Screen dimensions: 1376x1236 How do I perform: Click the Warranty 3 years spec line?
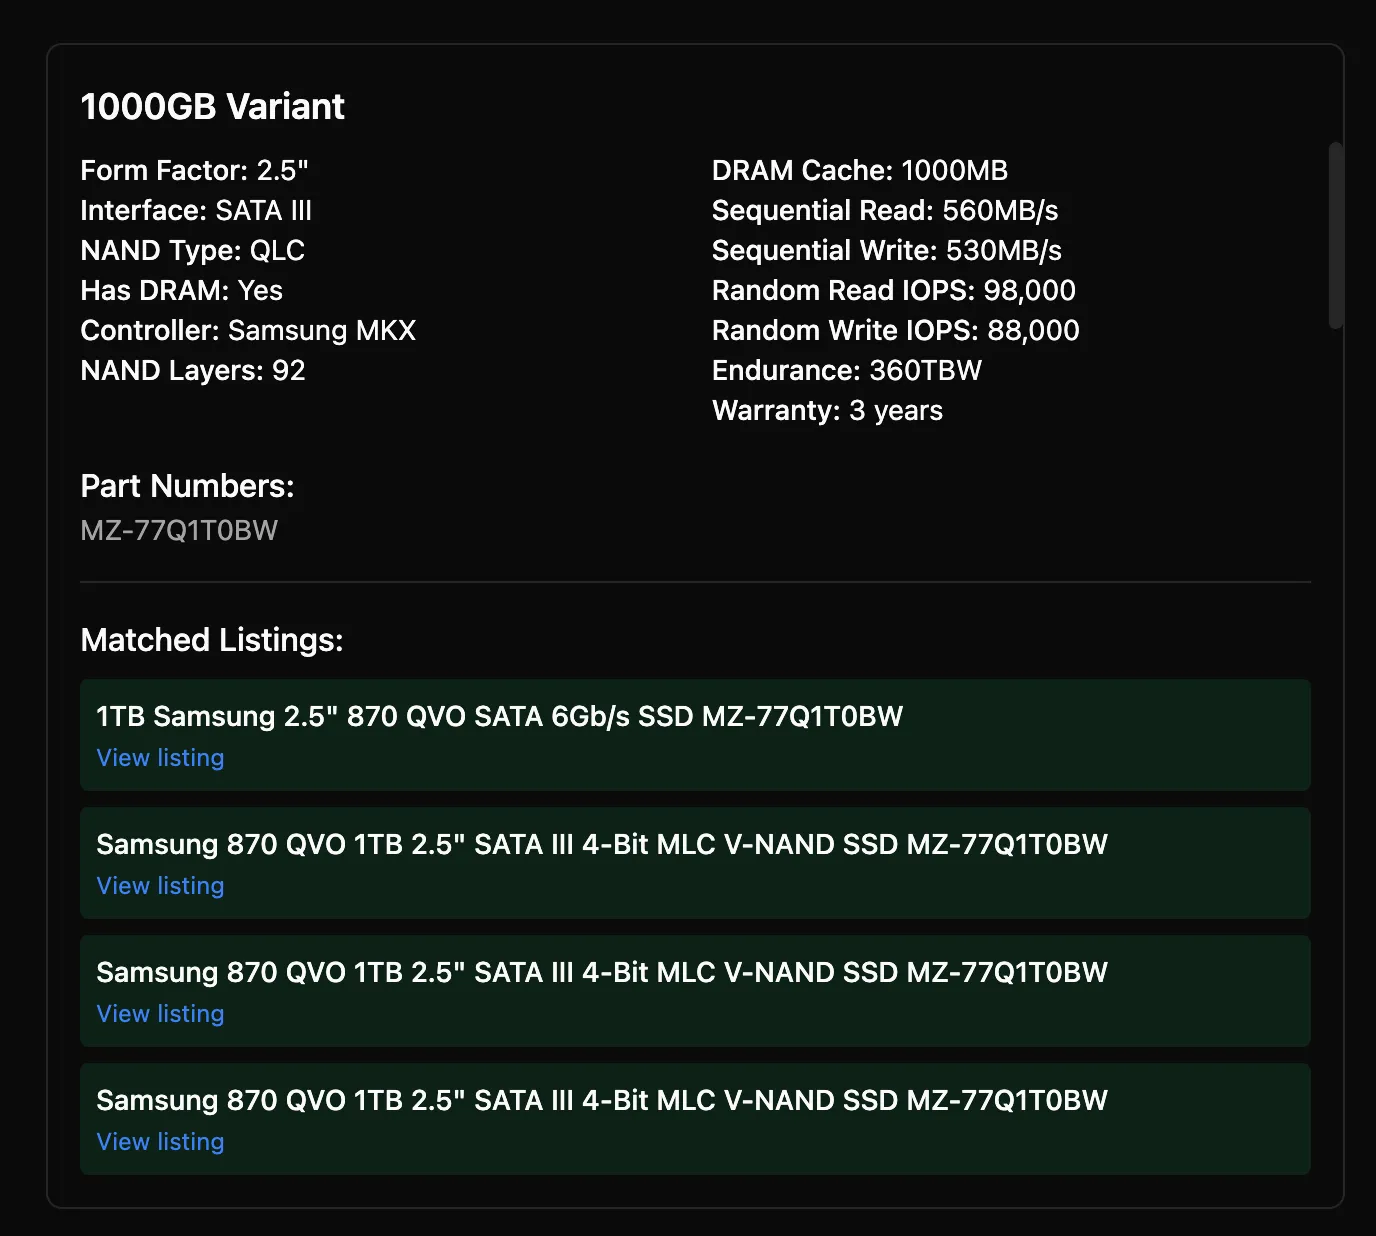coord(827,410)
